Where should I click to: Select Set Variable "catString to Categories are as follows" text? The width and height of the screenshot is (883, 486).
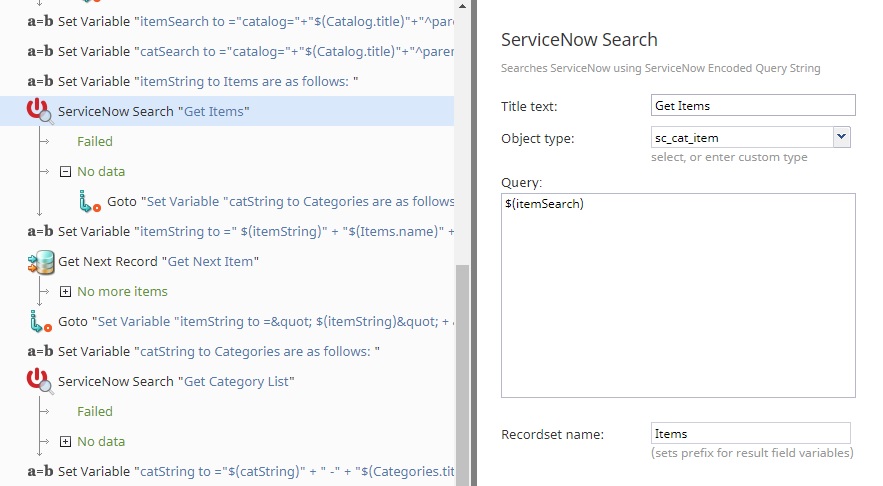coord(219,351)
